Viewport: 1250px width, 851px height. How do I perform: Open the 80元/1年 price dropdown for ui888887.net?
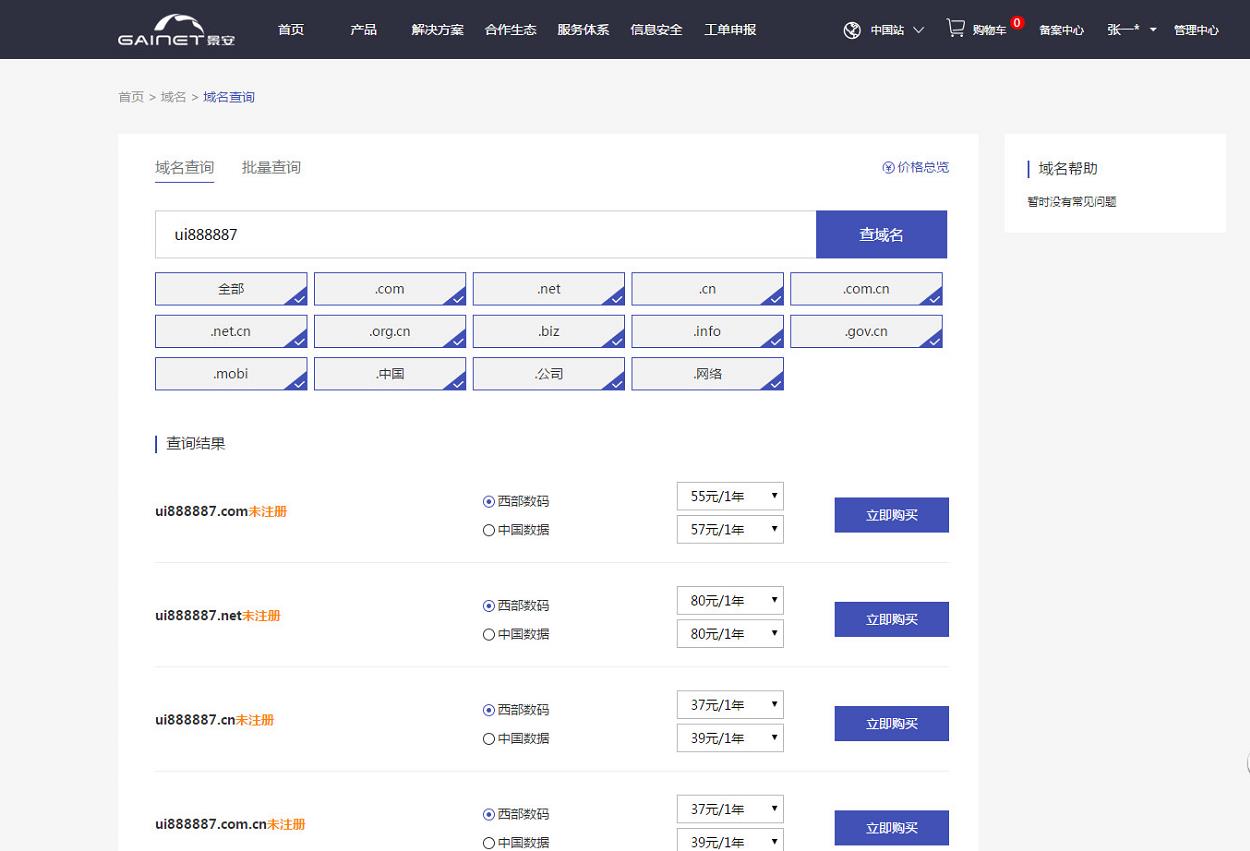729,600
